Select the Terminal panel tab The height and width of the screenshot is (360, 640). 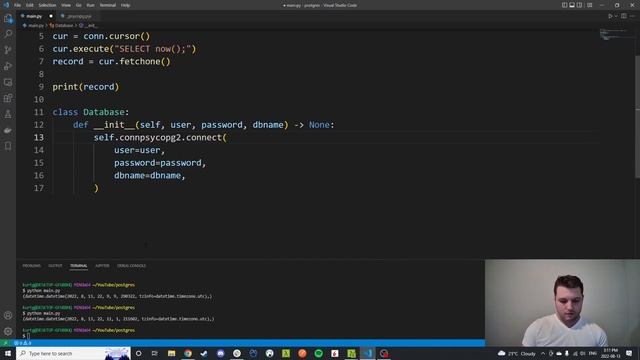click(x=78, y=266)
